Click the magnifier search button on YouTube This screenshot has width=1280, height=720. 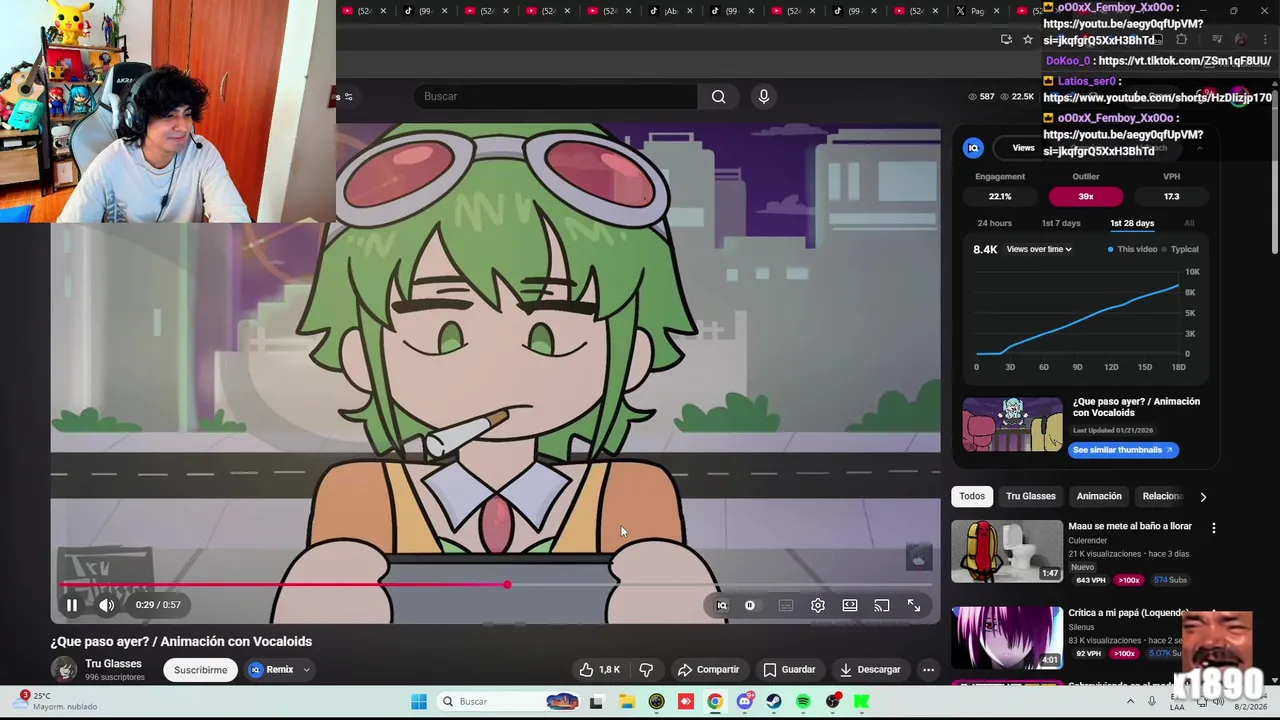(718, 96)
